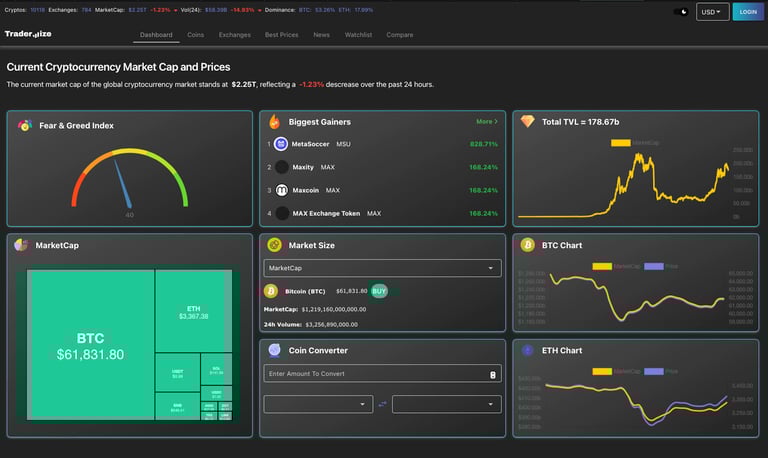Click the Total TVL diamond icon
Image resolution: width=768 pixels, height=458 pixels.
(x=528, y=121)
